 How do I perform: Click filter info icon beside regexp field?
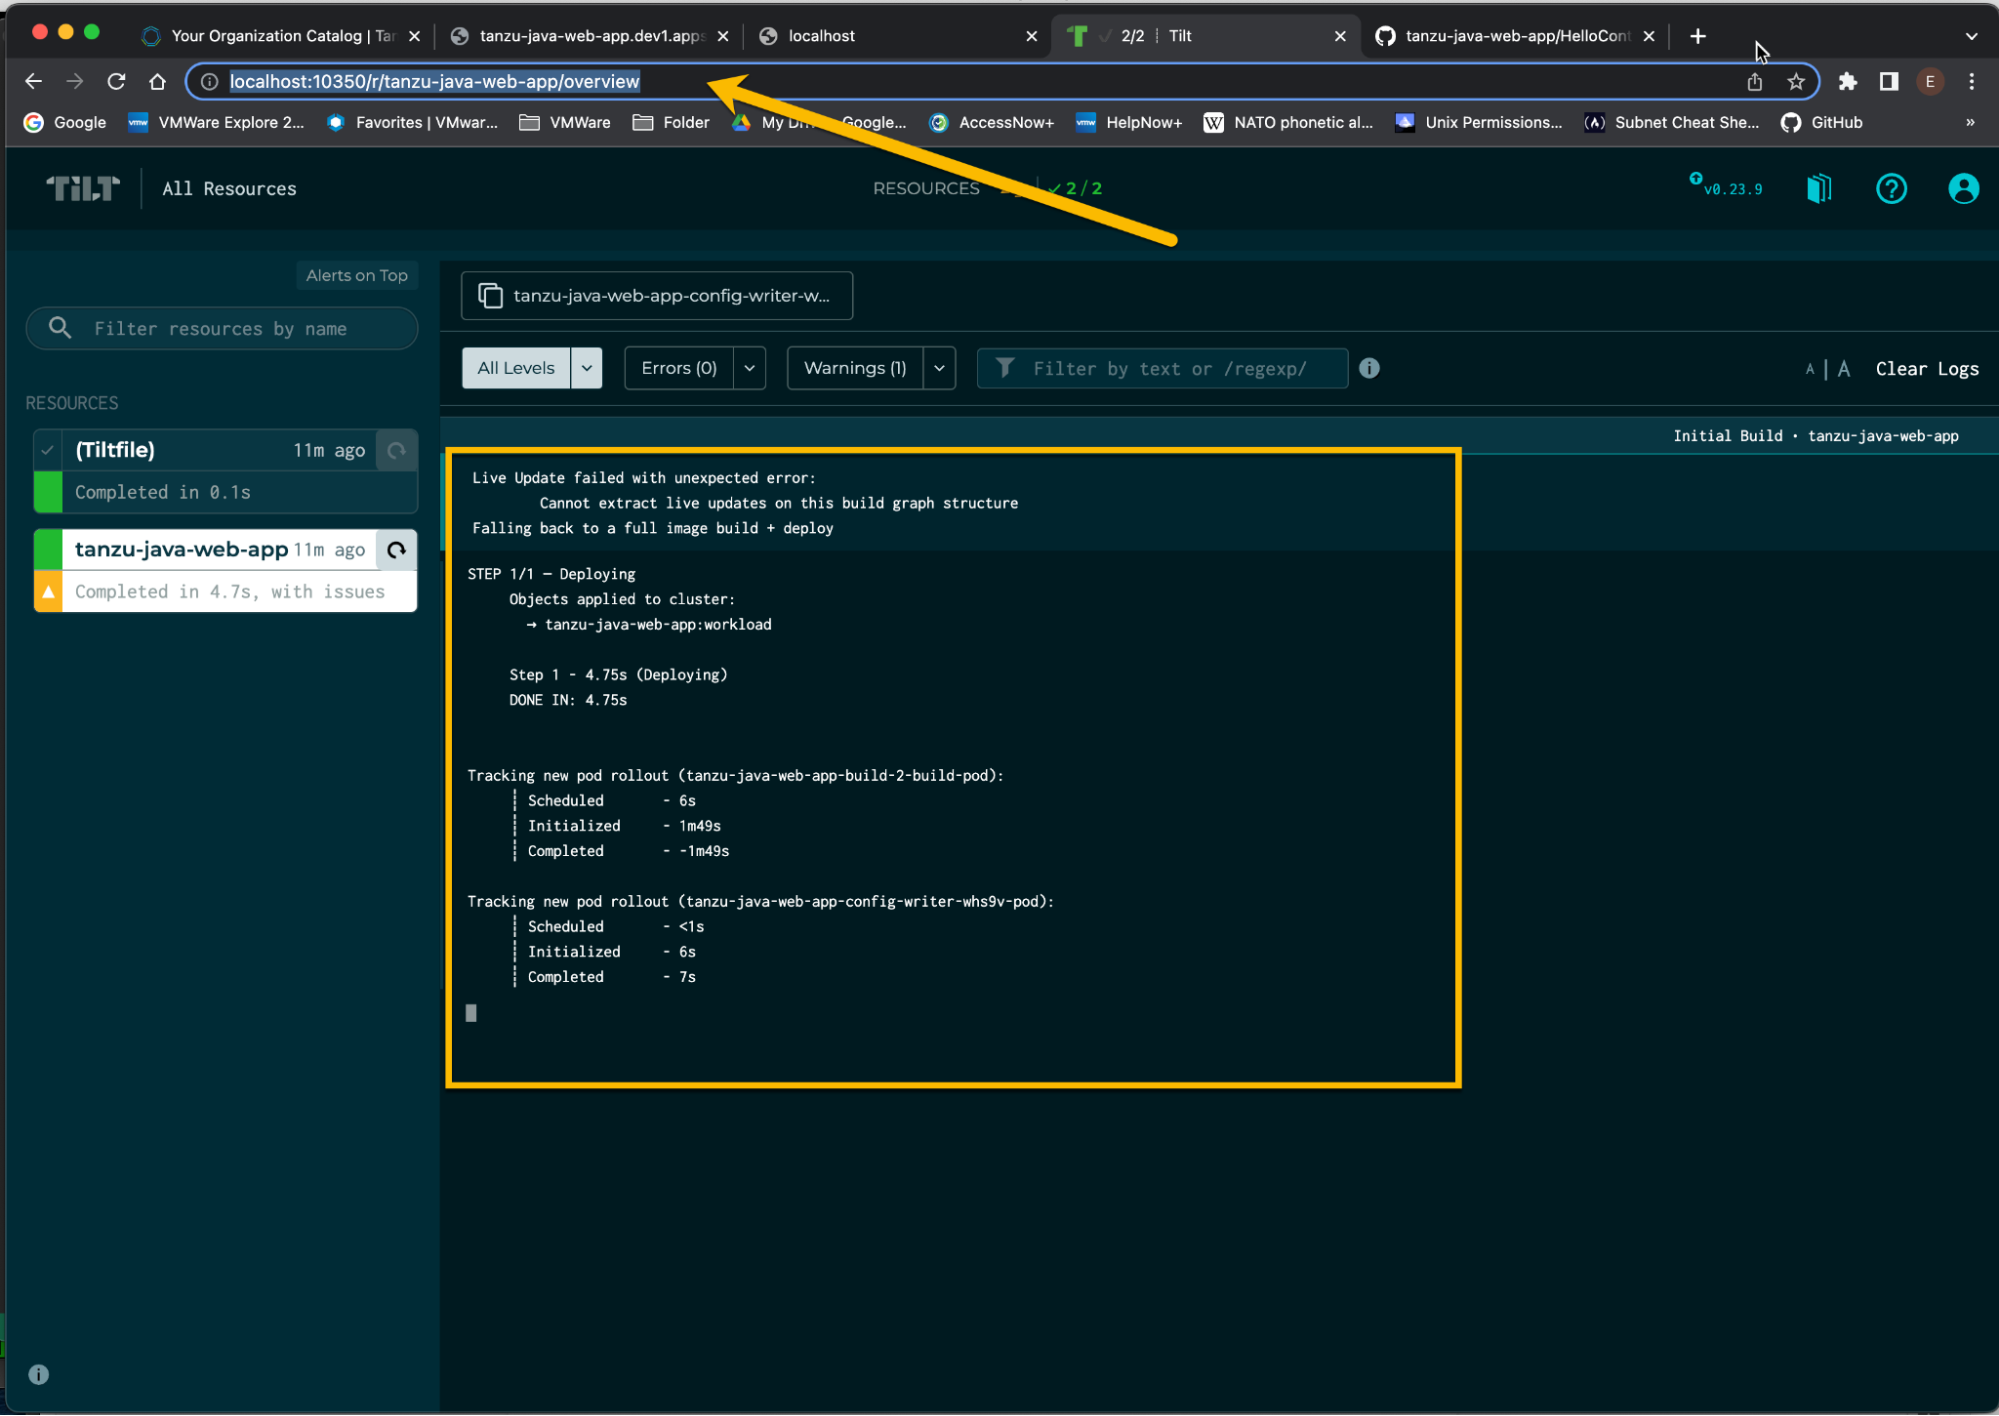point(1369,368)
